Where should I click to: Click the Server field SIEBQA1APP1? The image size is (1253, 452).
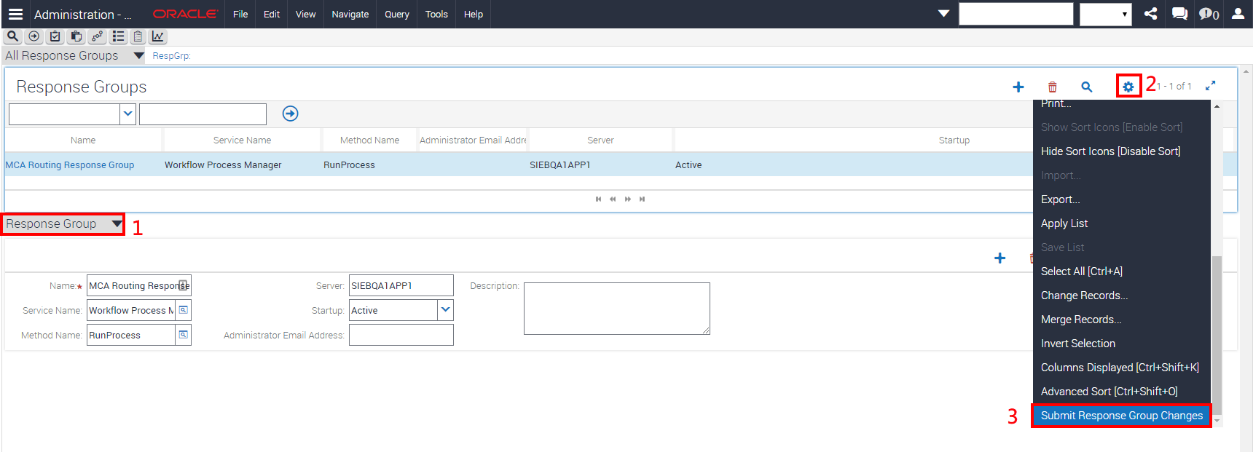coord(401,285)
